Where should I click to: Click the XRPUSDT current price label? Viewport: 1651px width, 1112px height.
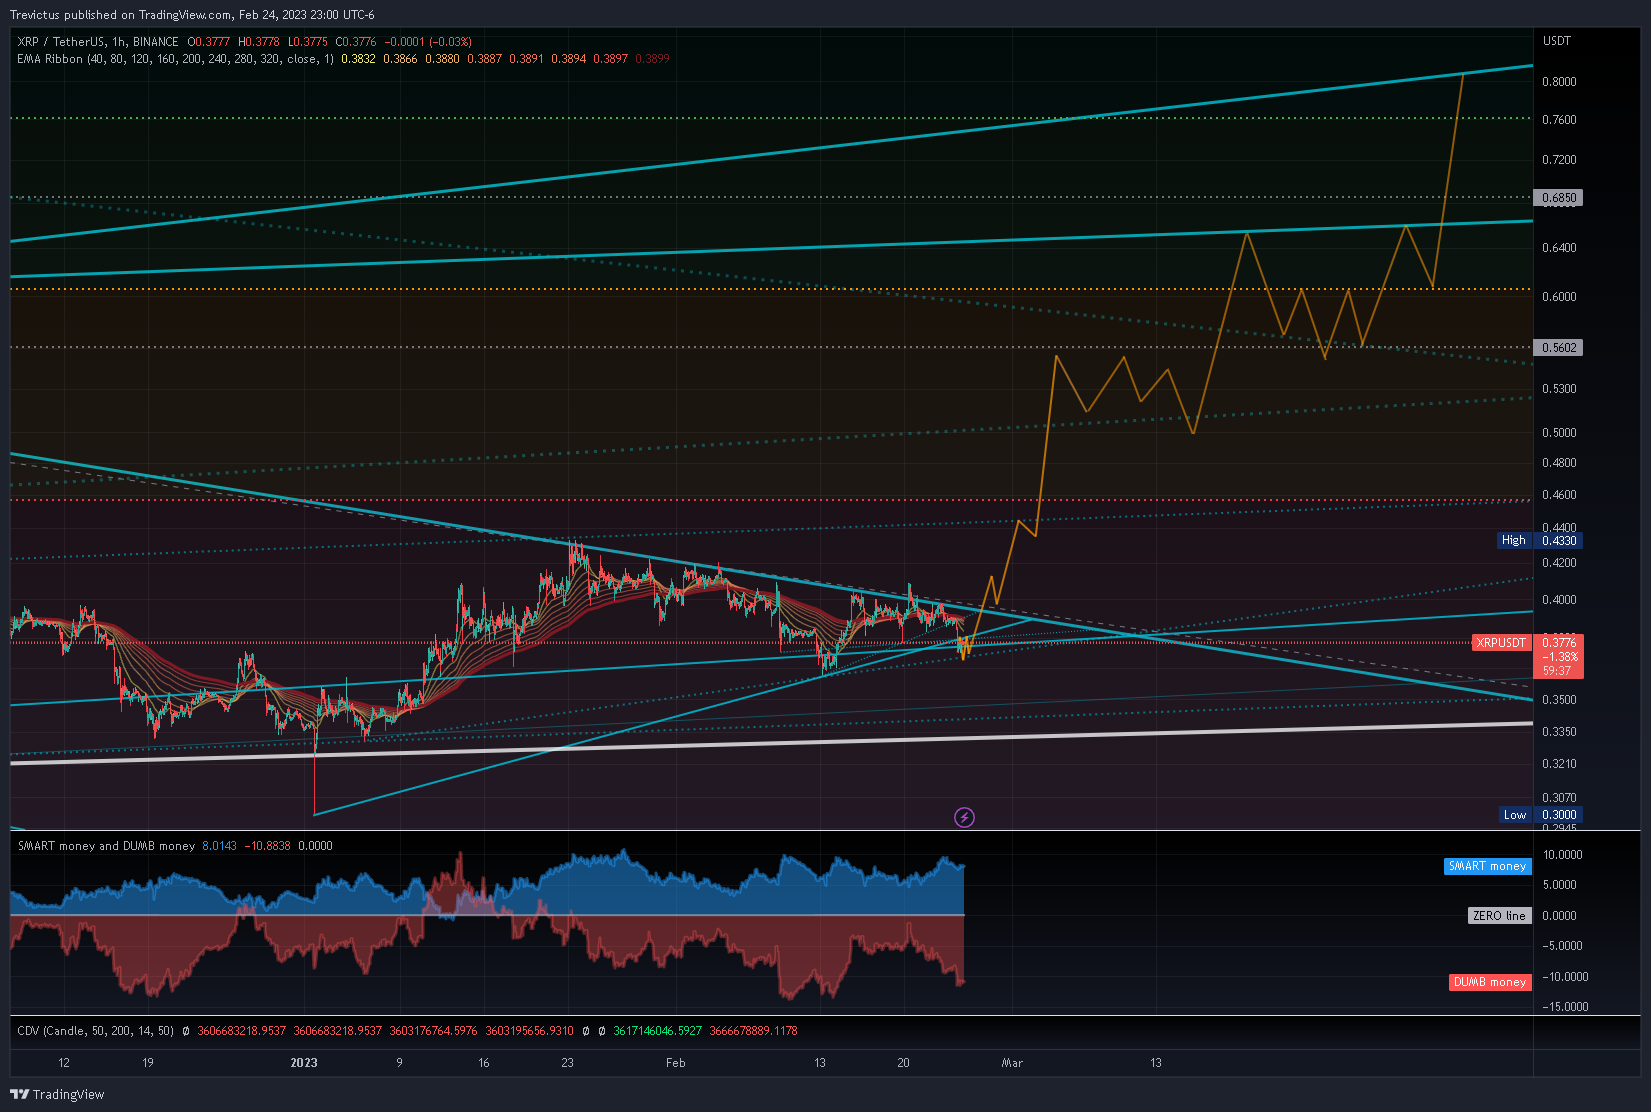(1502, 643)
